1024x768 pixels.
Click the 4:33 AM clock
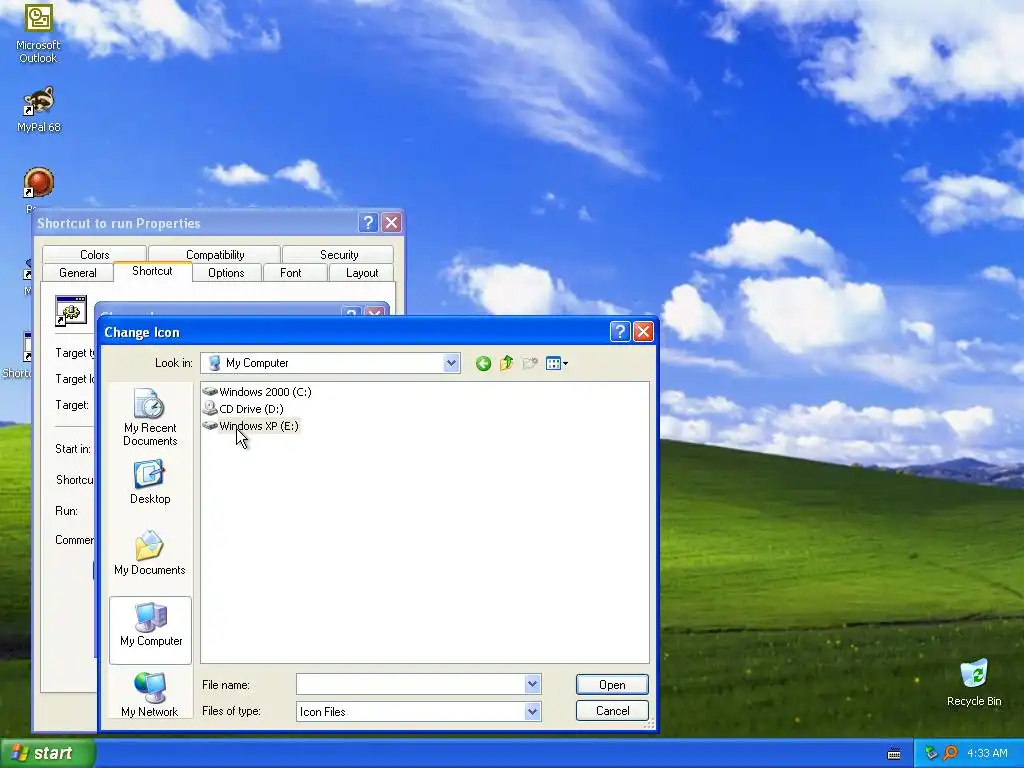coord(987,753)
